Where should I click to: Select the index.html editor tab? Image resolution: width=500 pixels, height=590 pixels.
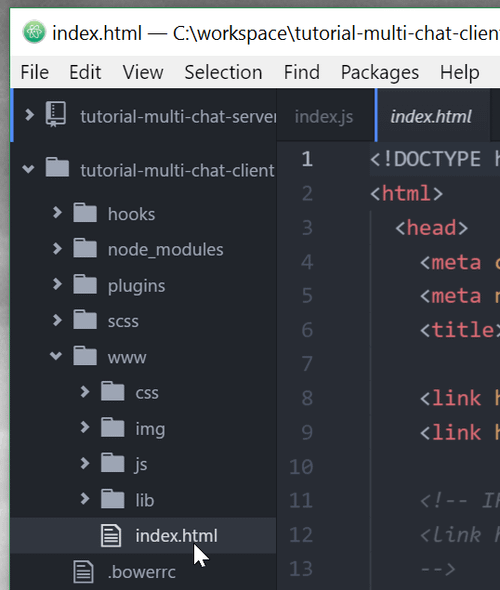[432, 117]
